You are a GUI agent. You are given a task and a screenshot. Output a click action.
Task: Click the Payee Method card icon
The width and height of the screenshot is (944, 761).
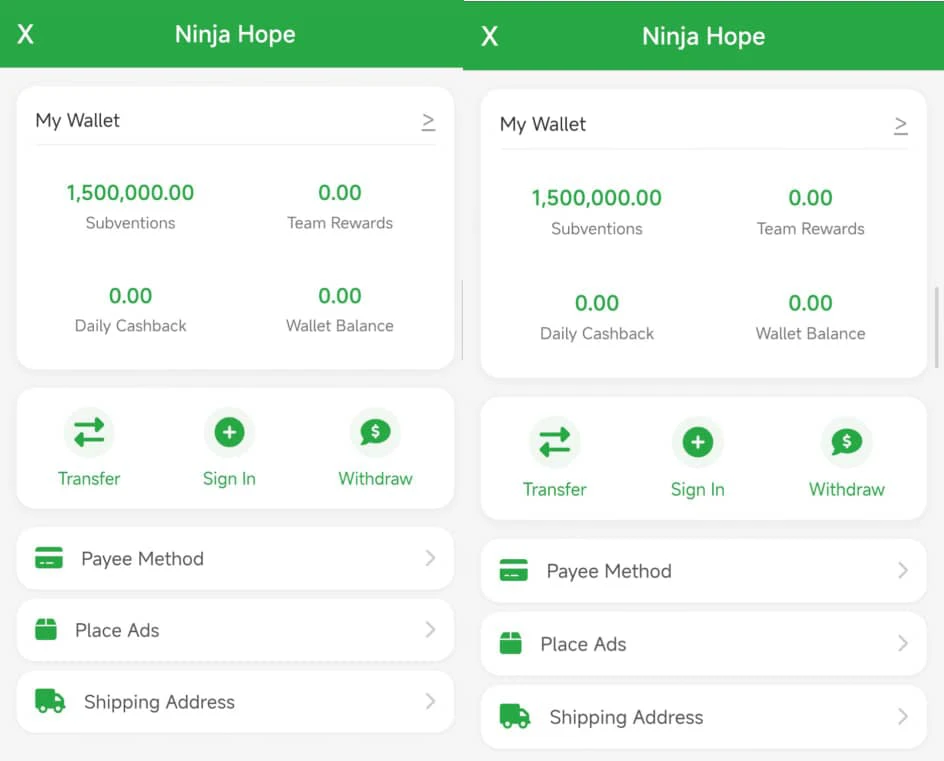tap(49, 558)
